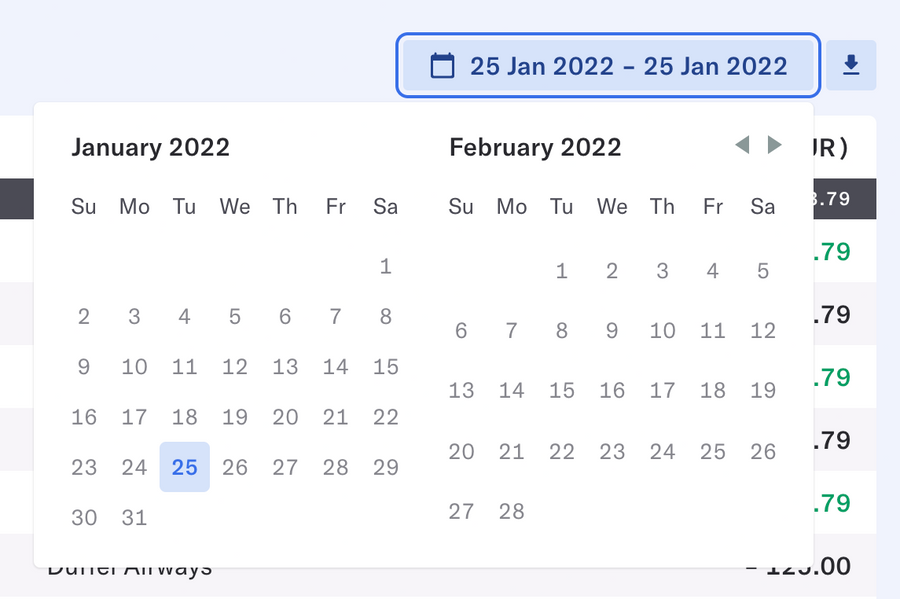Click the February 2022 month header

point(535,147)
